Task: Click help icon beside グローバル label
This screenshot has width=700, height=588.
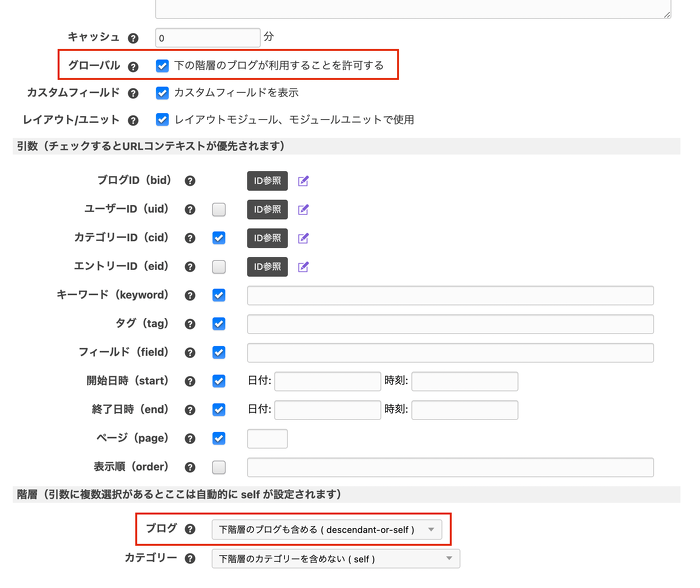Action: (133, 66)
